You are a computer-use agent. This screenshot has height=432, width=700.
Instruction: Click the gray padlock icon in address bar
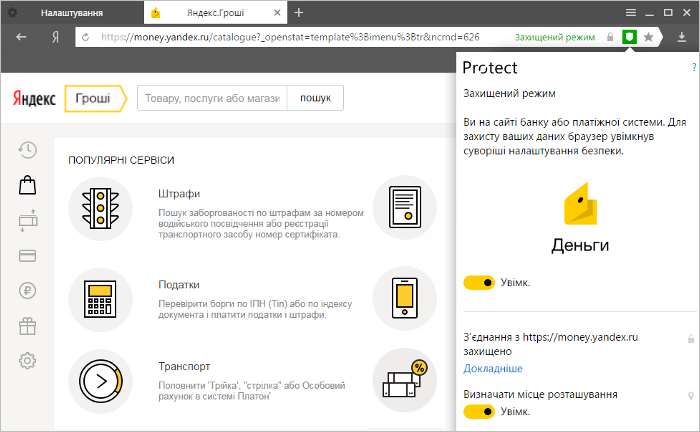(x=610, y=37)
